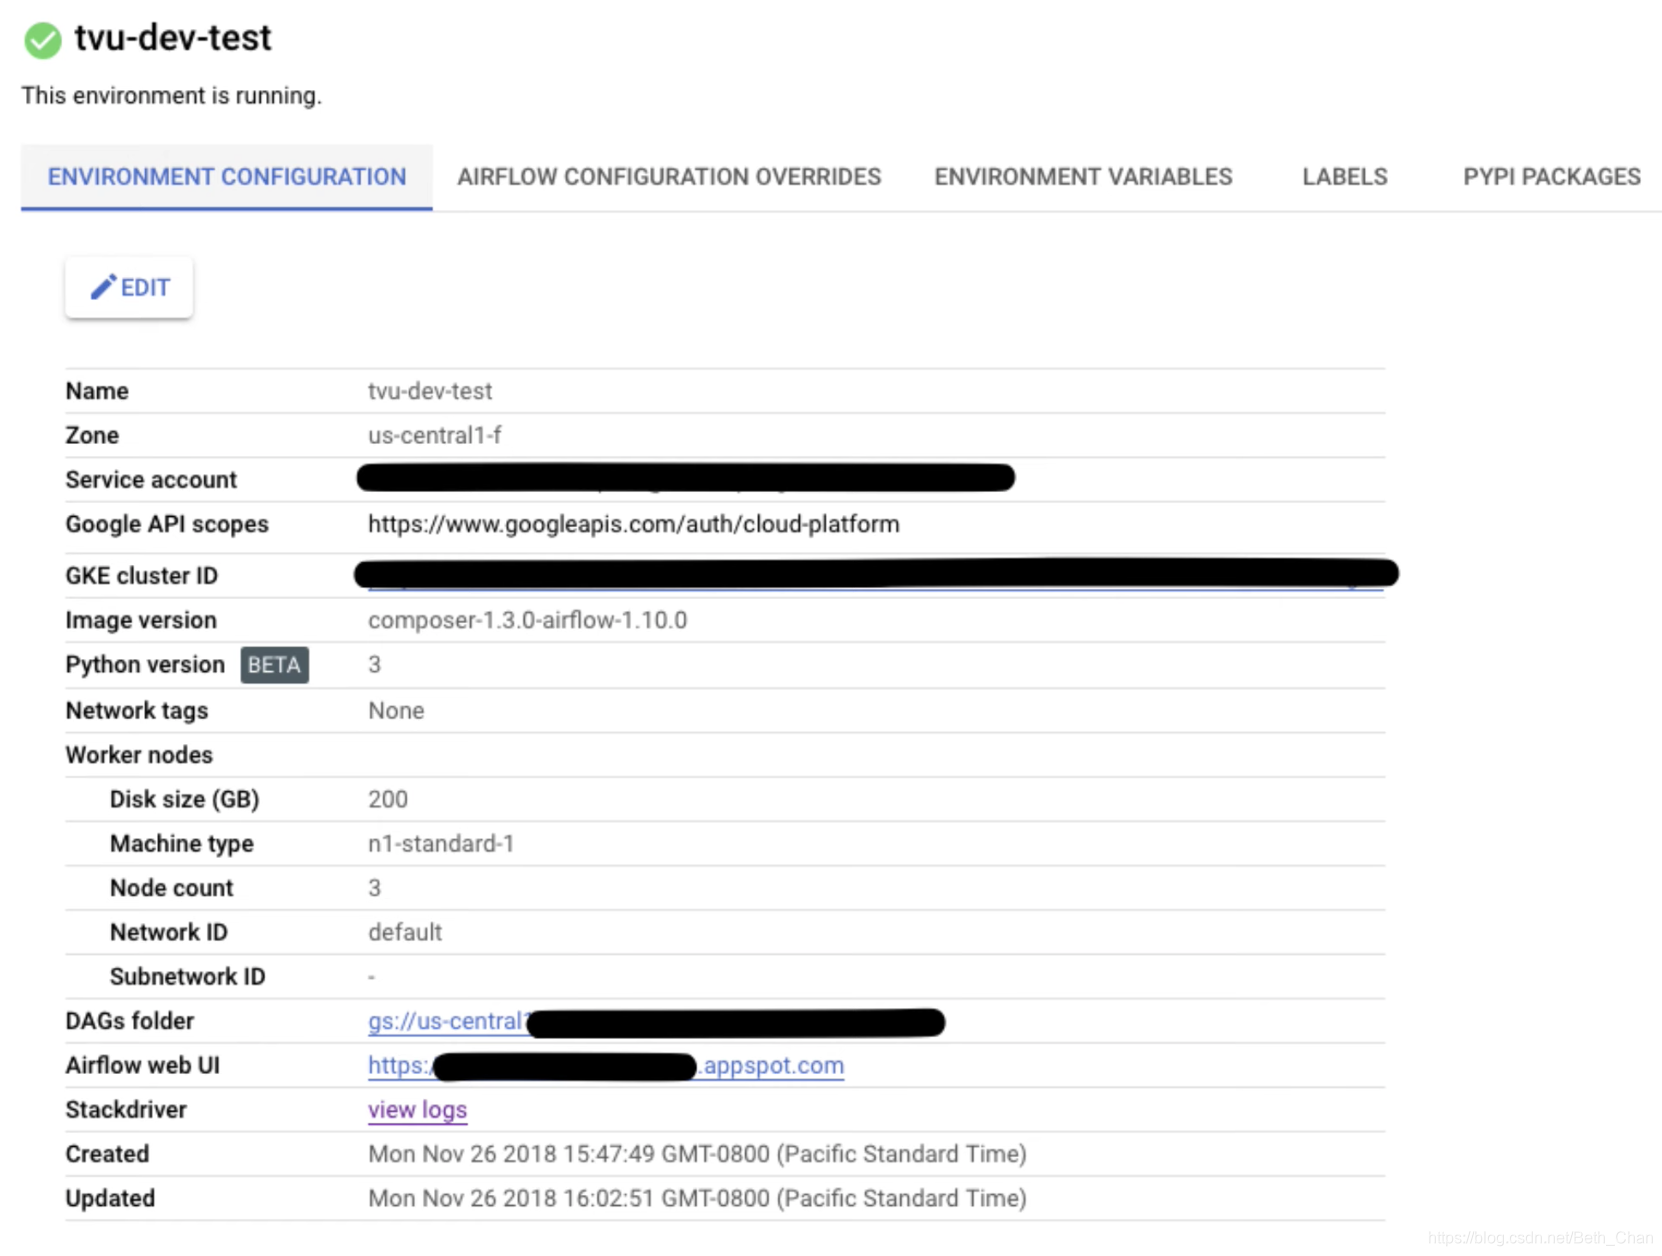Click the Network ID value default
Image resolution: width=1662 pixels, height=1256 pixels.
coord(405,932)
